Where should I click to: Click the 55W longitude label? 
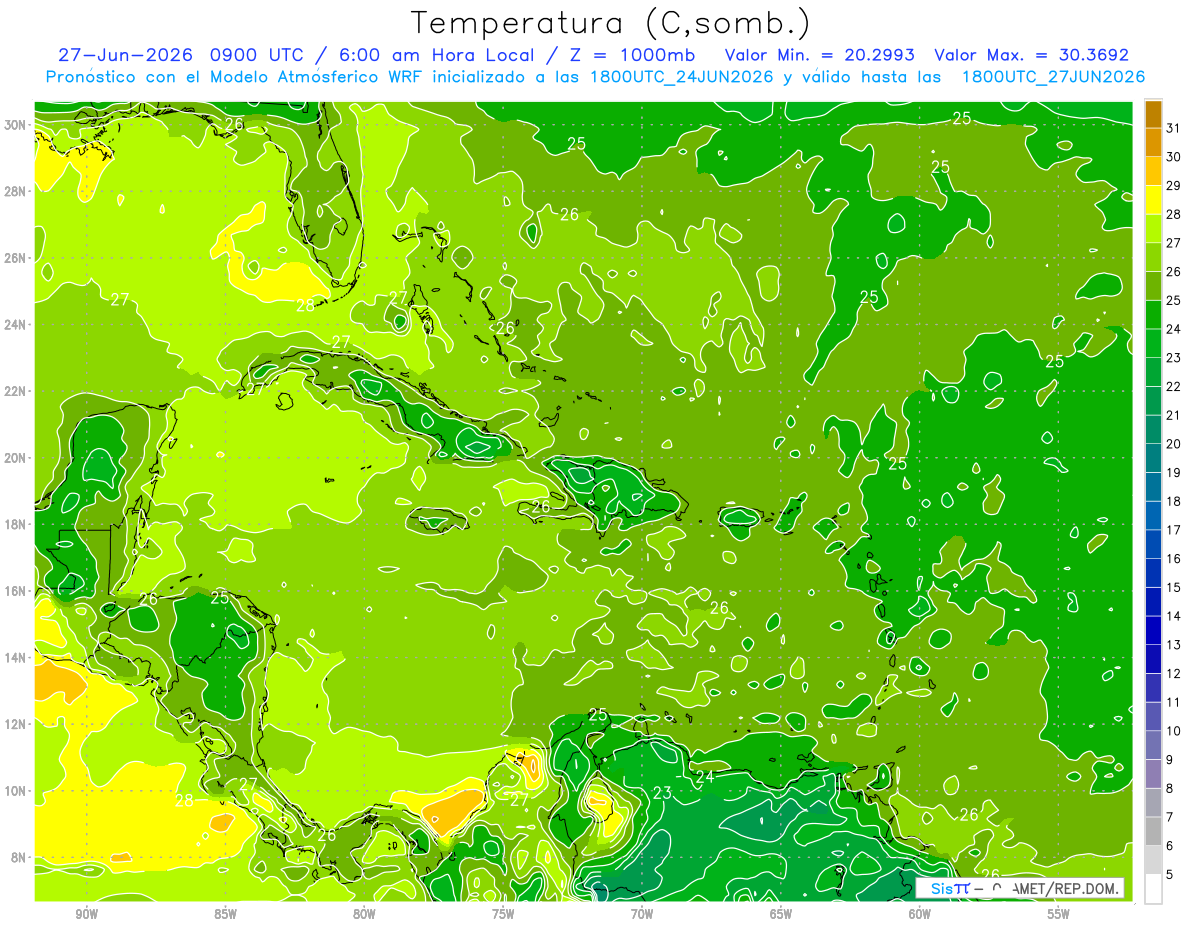pyautogui.click(x=1059, y=915)
